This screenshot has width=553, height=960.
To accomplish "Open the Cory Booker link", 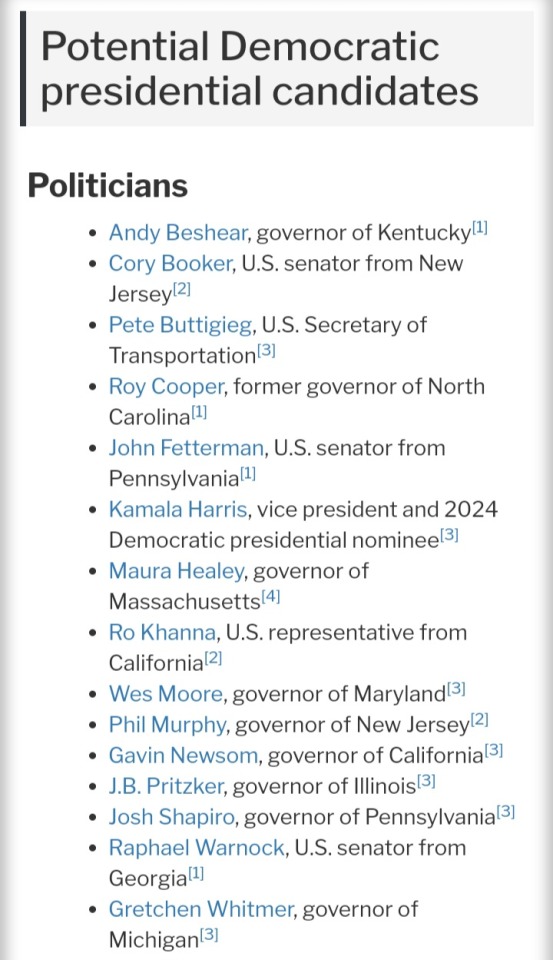I will click(170, 263).
